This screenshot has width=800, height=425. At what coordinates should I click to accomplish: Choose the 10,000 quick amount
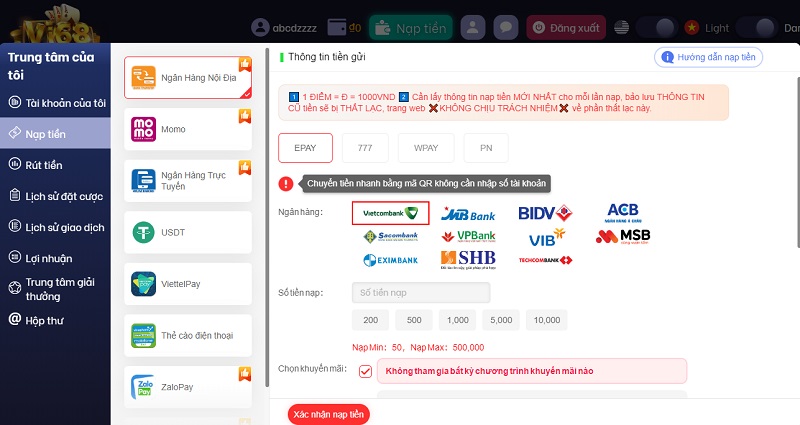(547, 320)
